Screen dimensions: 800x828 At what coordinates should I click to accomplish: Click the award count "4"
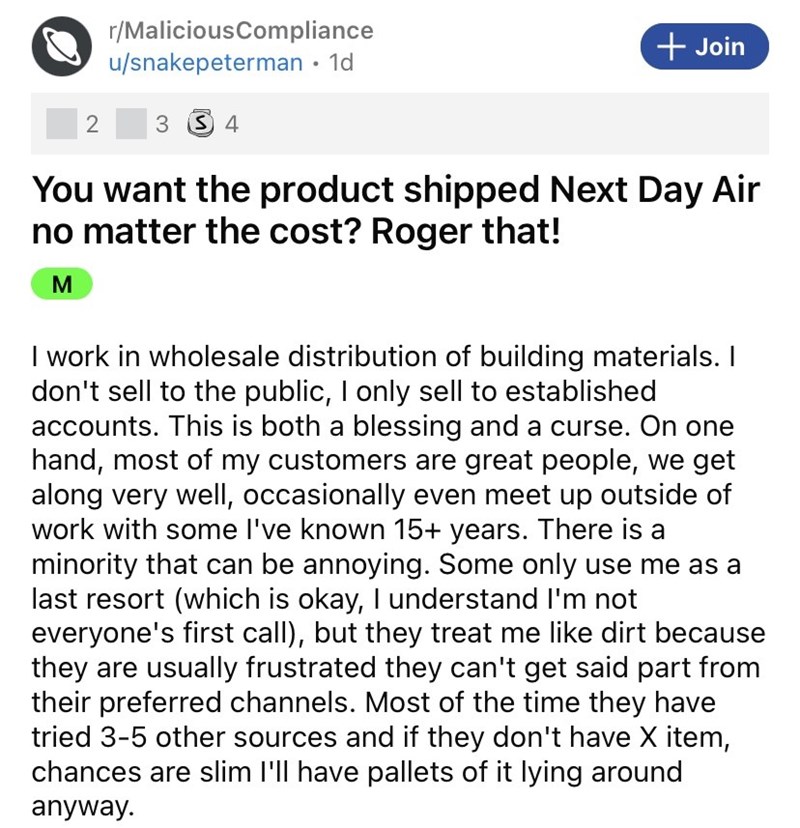[x=231, y=125]
